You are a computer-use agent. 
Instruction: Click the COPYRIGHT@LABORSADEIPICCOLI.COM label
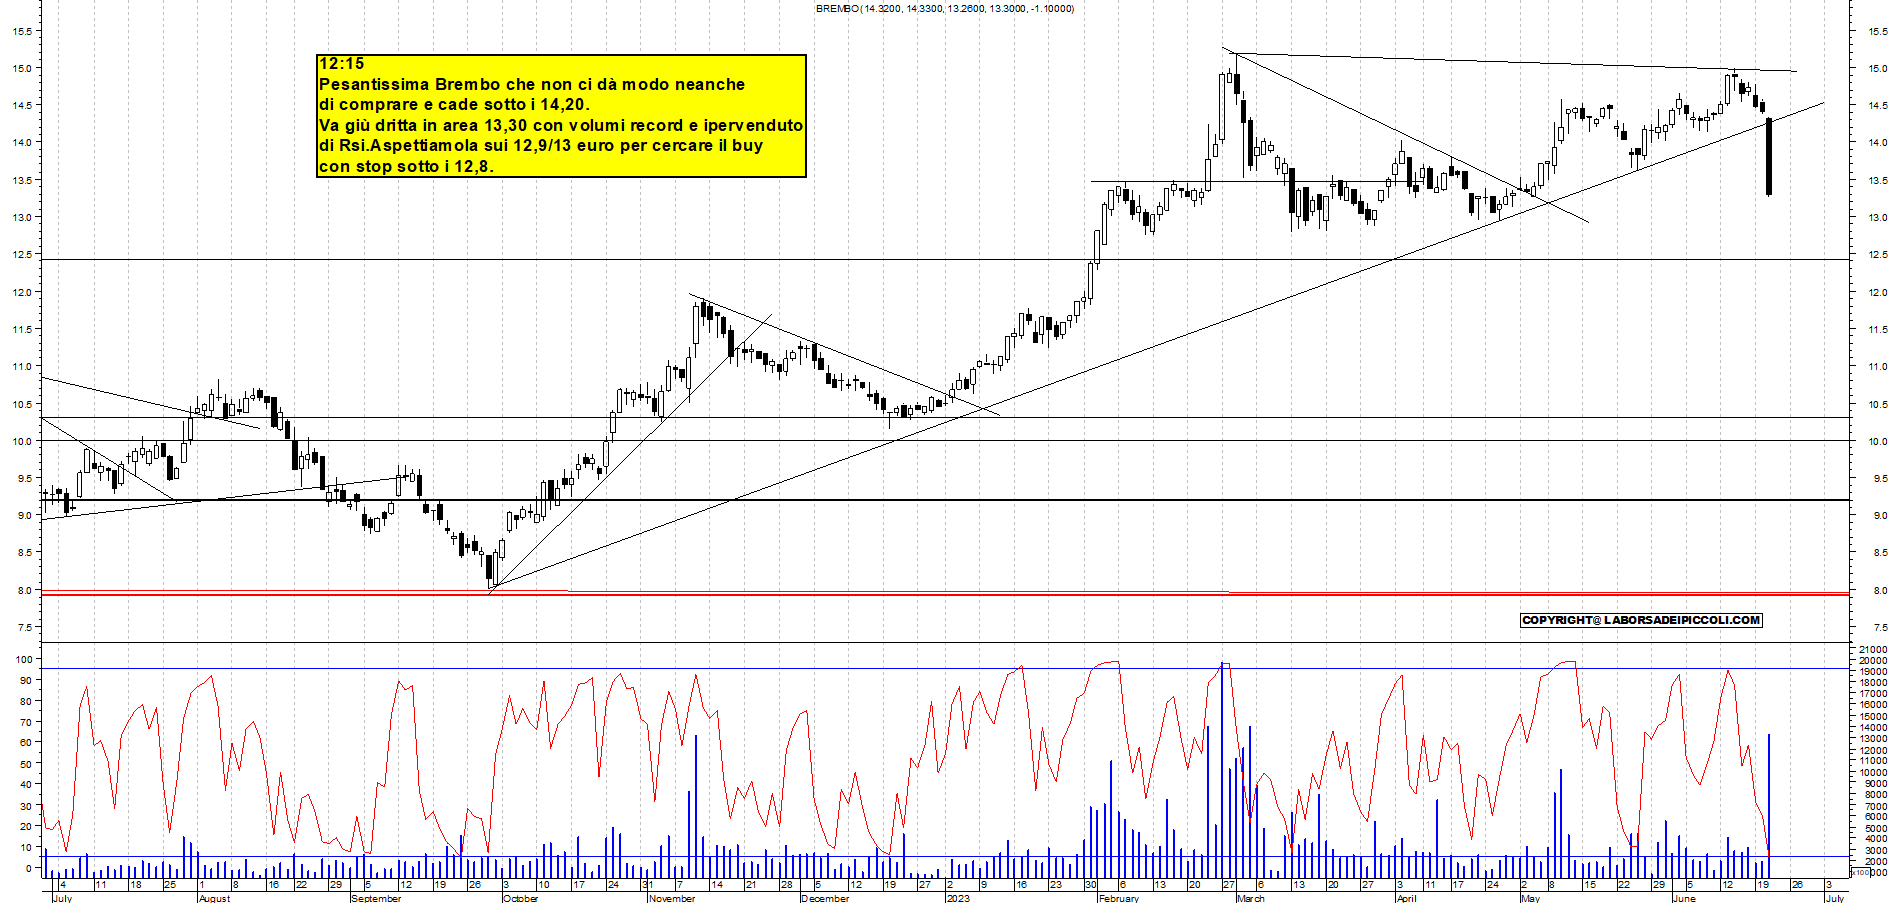1641,620
